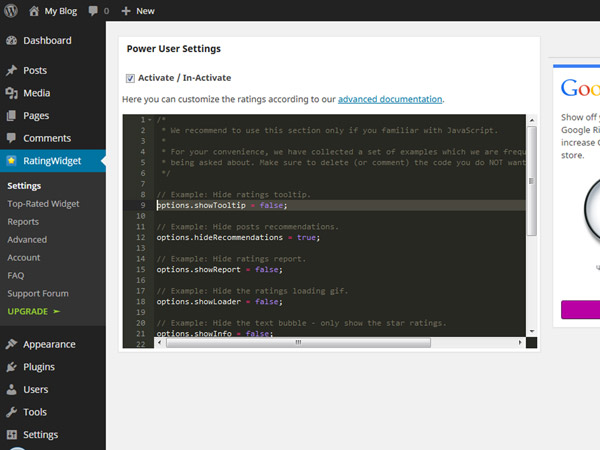Click line number 12 in gutter
Viewport: 600px width, 450px height.
[141, 238]
